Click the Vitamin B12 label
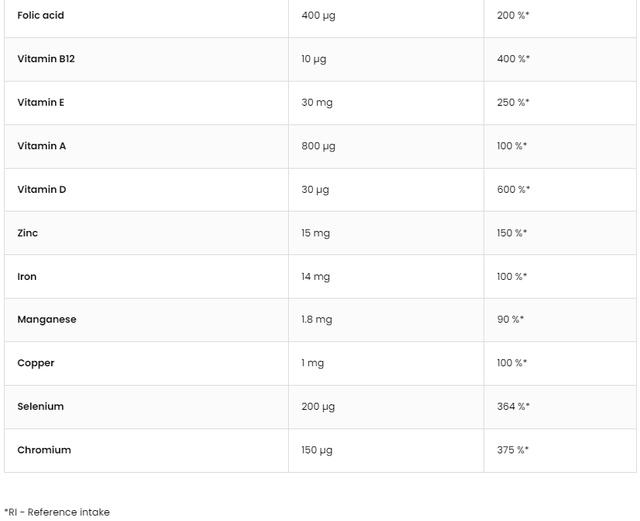This screenshot has height=521, width=640. click(x=46, y=59)
